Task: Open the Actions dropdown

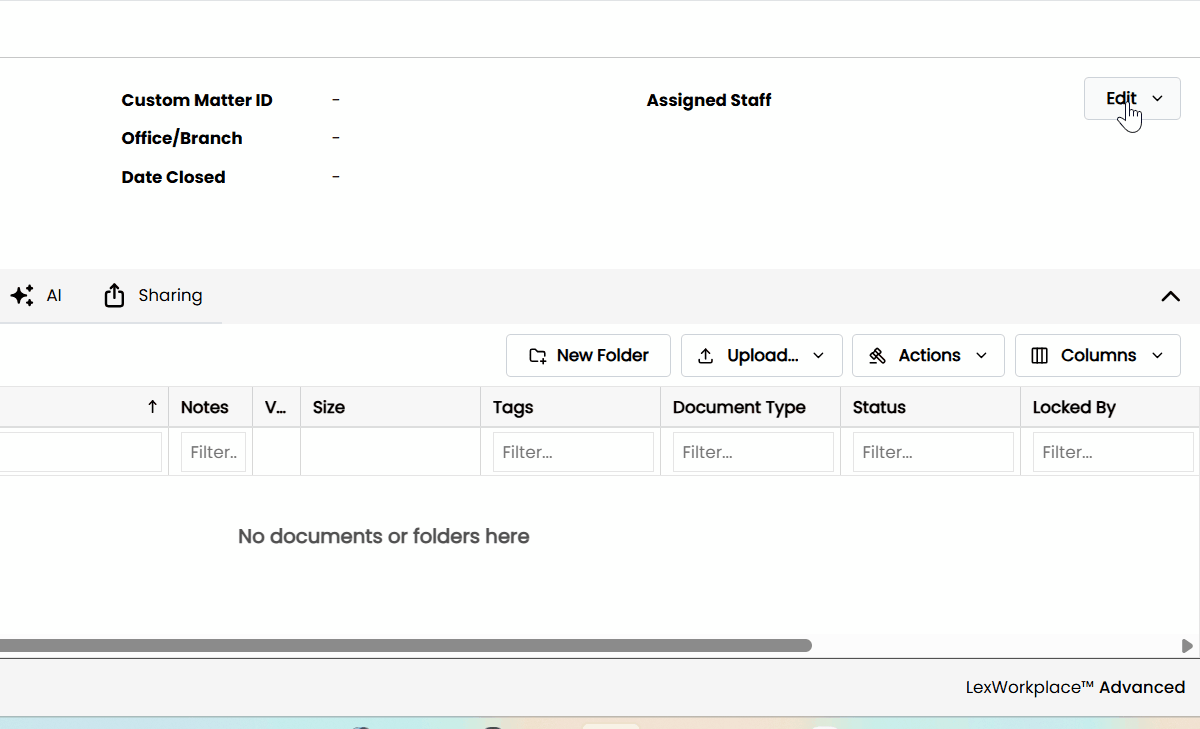Action: 928,355
